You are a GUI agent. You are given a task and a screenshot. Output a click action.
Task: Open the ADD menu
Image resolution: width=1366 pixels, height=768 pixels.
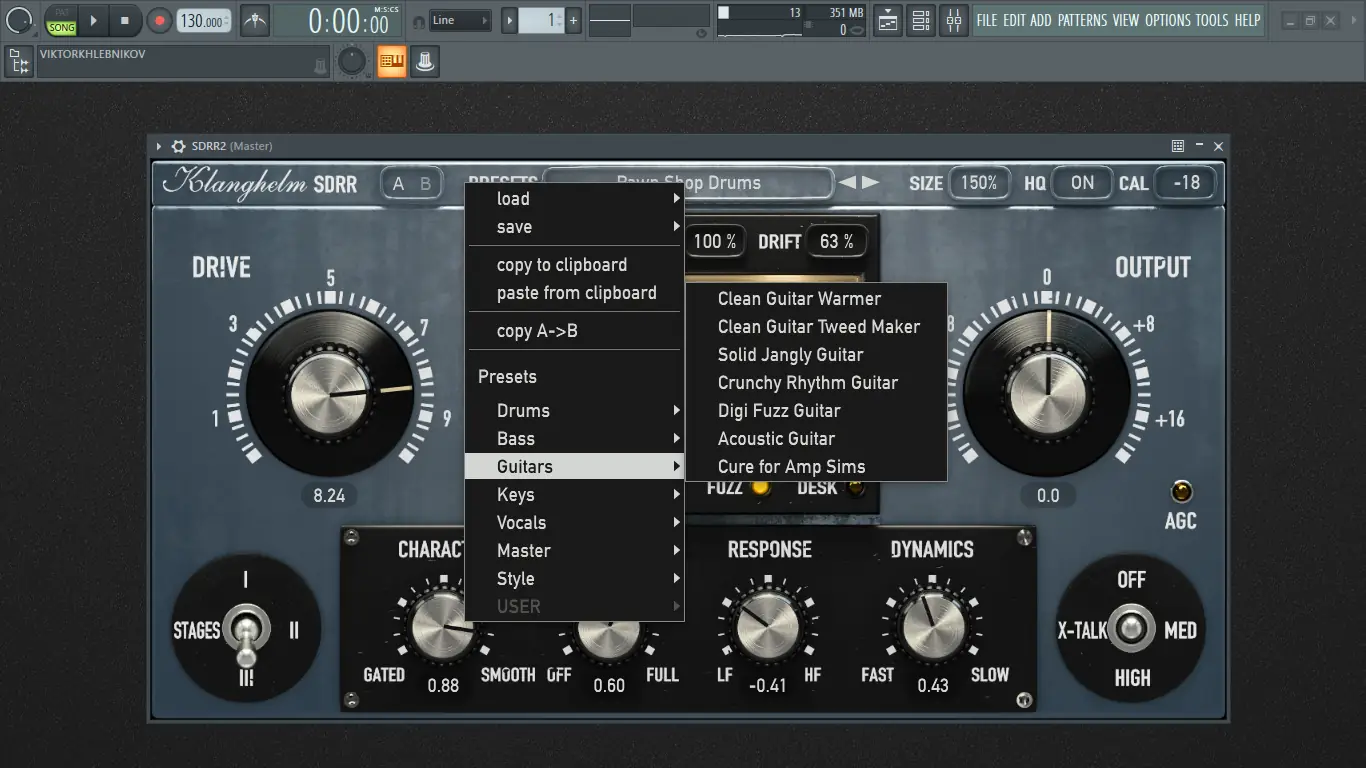click(1041, 20)
